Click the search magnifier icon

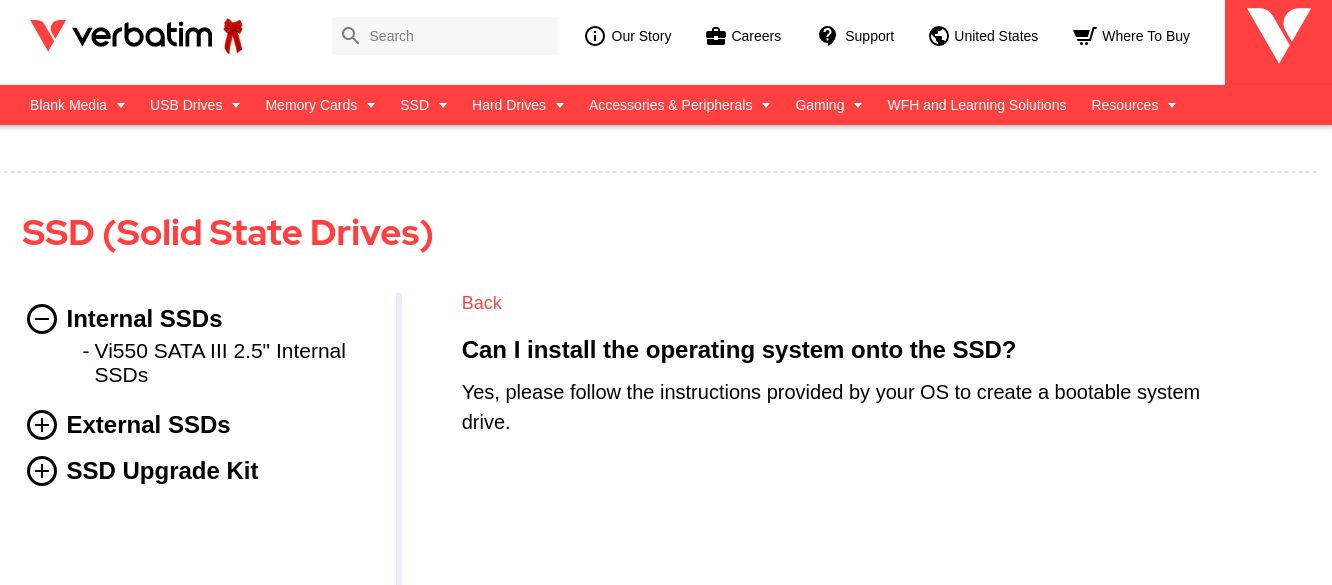pos(350,36)
